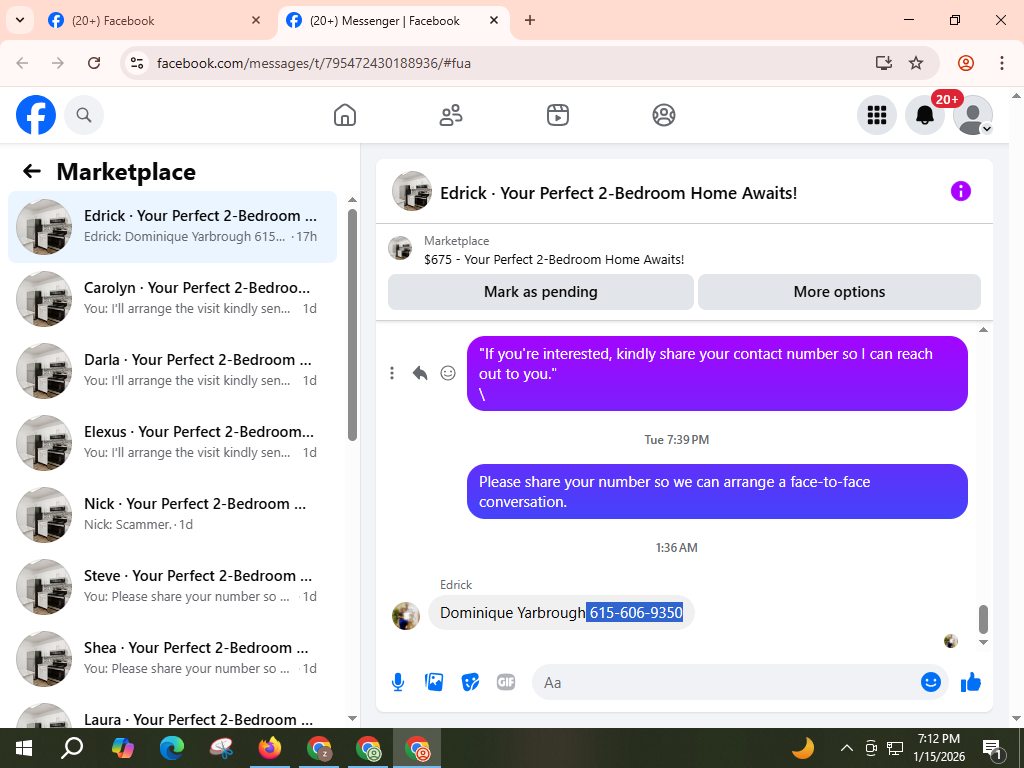Click the highlighted phone number 615-606-9350
Image resolution: width=1024 pixels, height=768 pixels.
(x=635, y=613)
